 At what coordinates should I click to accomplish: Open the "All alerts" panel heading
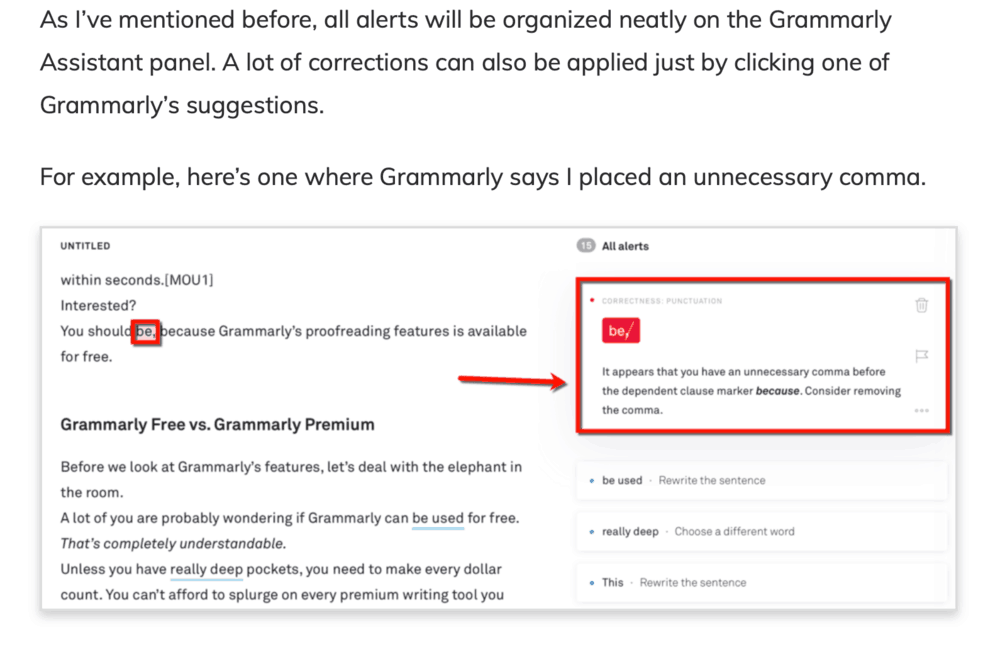625,246
